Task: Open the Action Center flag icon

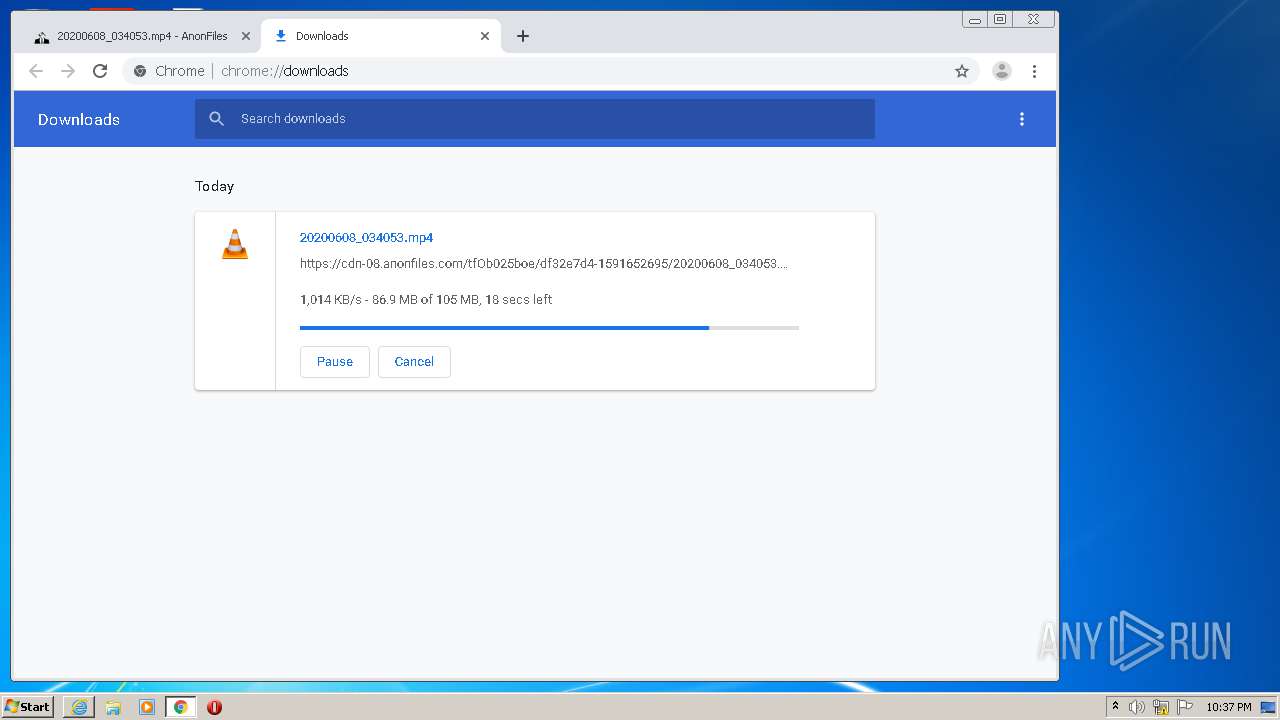Action: (x=1185, y=707)
